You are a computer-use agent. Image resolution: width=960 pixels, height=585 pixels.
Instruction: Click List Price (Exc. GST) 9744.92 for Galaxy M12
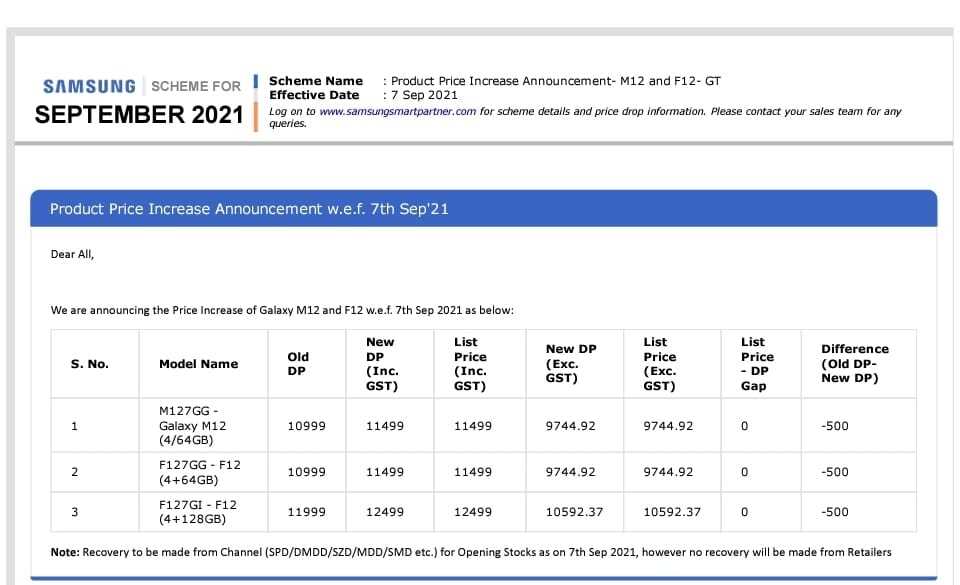pyautogui.click(x=668, y=426)
